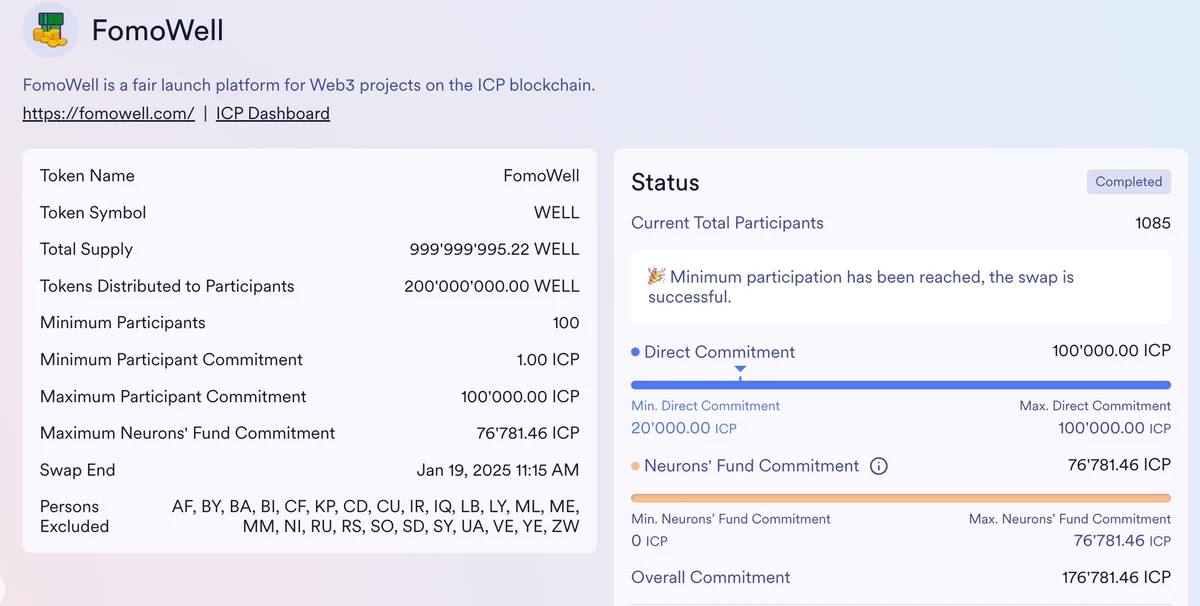Click the orange Neurons' Fund dot
Viewport: 1200px width, 606px height.
click(636, 466)
